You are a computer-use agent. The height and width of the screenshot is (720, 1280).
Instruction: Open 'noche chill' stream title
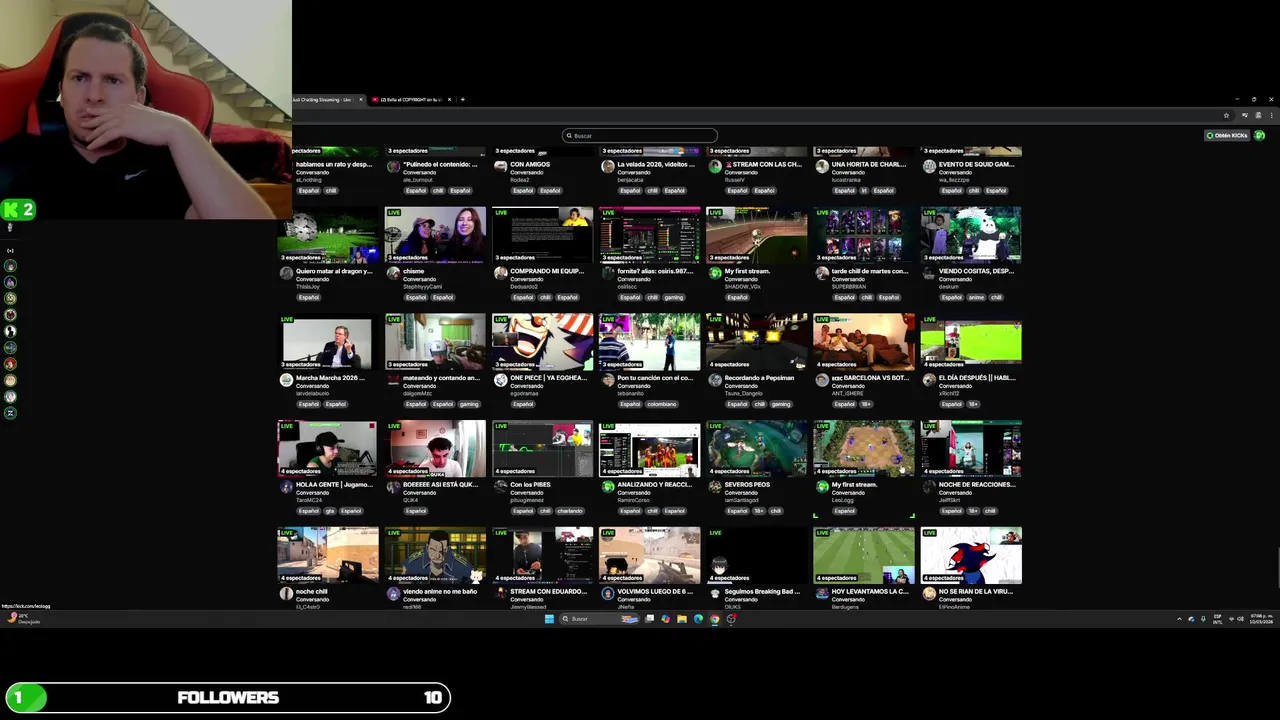pyautogui.click(x=311, y=592)
